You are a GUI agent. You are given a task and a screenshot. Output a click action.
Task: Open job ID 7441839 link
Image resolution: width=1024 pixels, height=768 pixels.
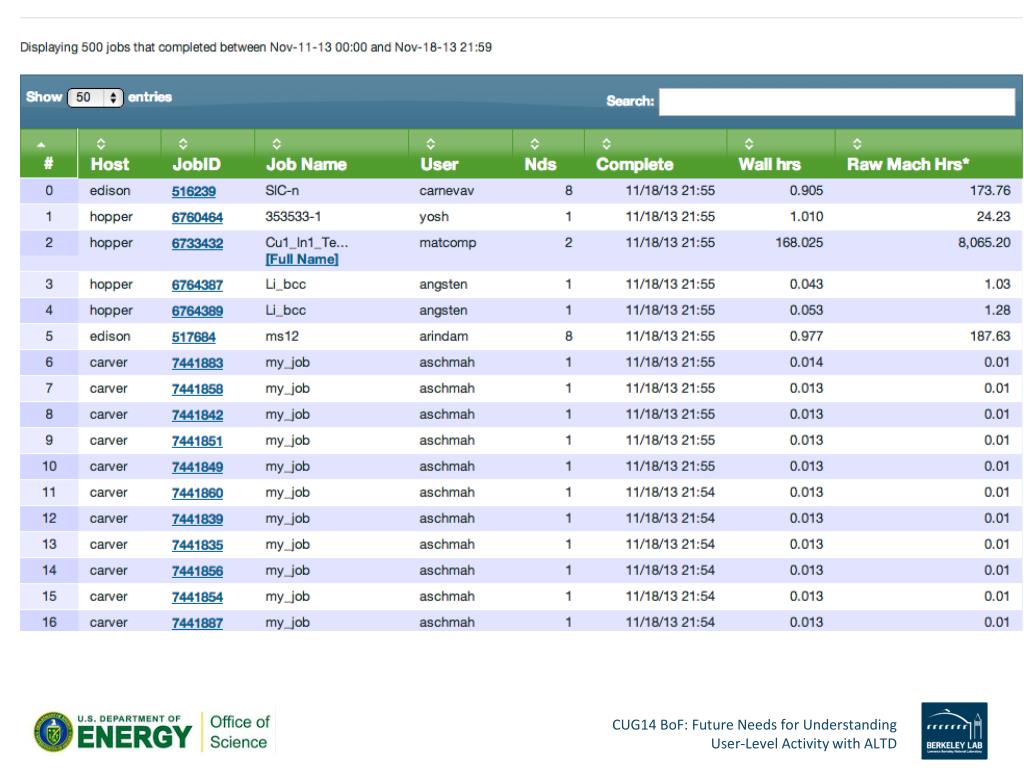pyautogui.click(x=197, y=519)
